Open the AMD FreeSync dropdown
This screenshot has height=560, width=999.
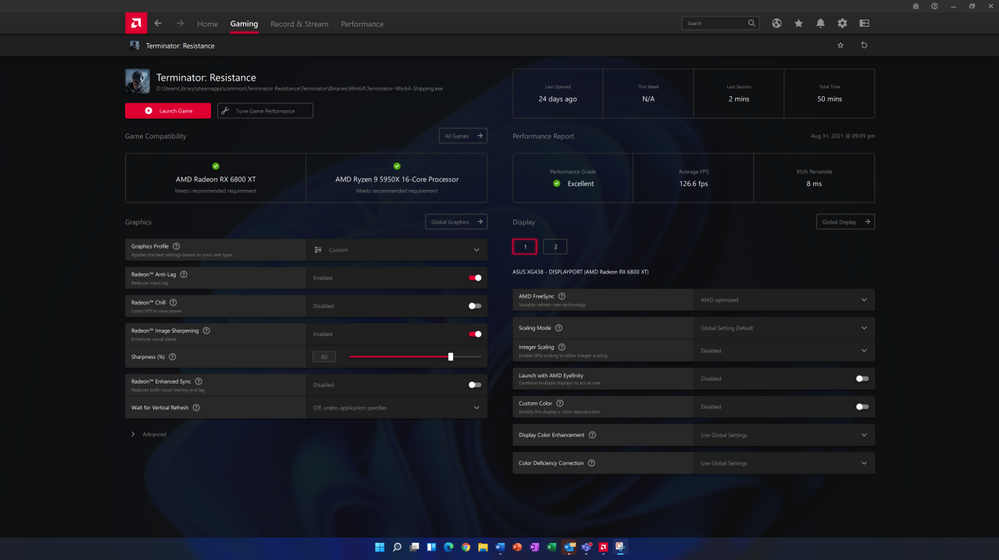(784, 300)
